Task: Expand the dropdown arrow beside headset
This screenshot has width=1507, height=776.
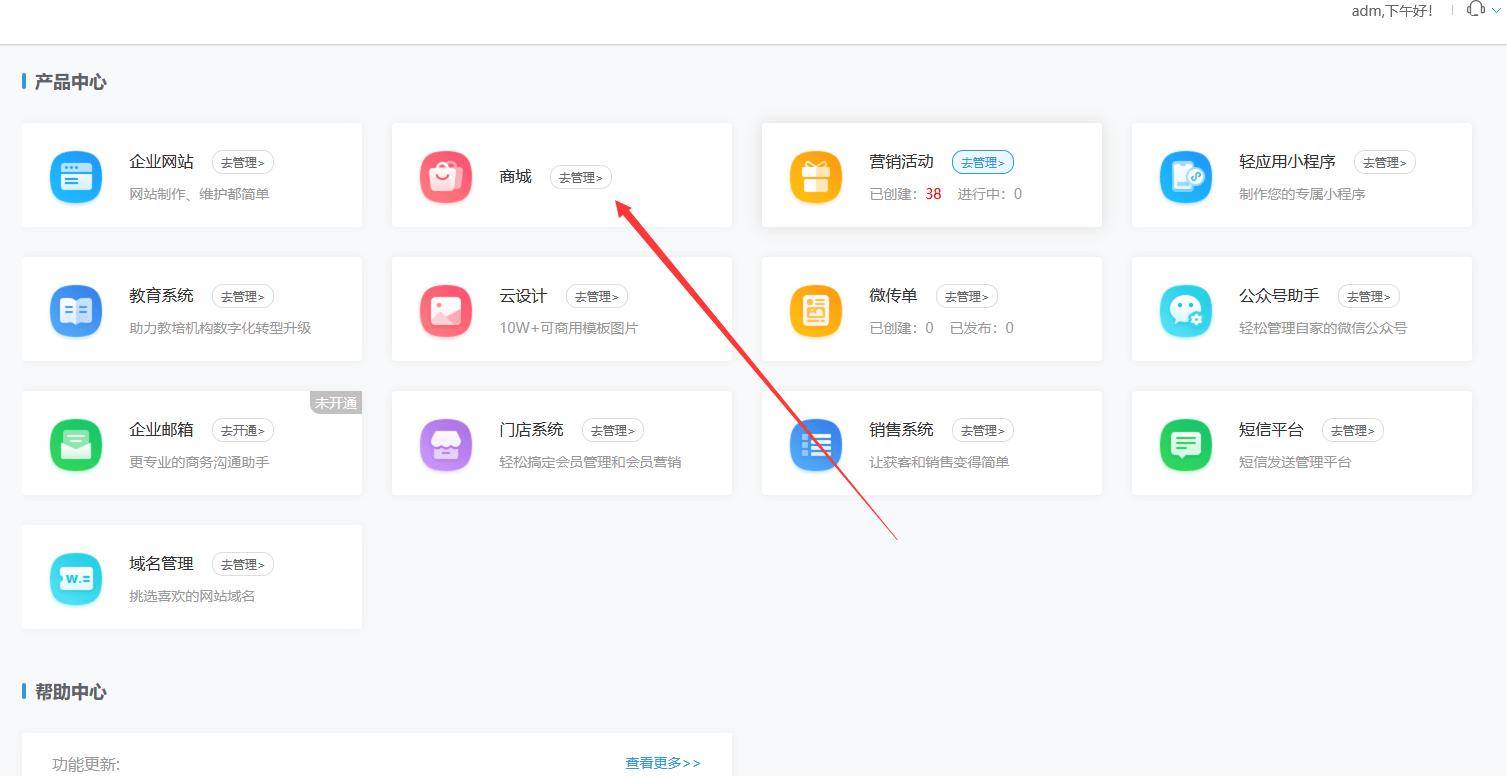Action: (x=1497, y=10)
